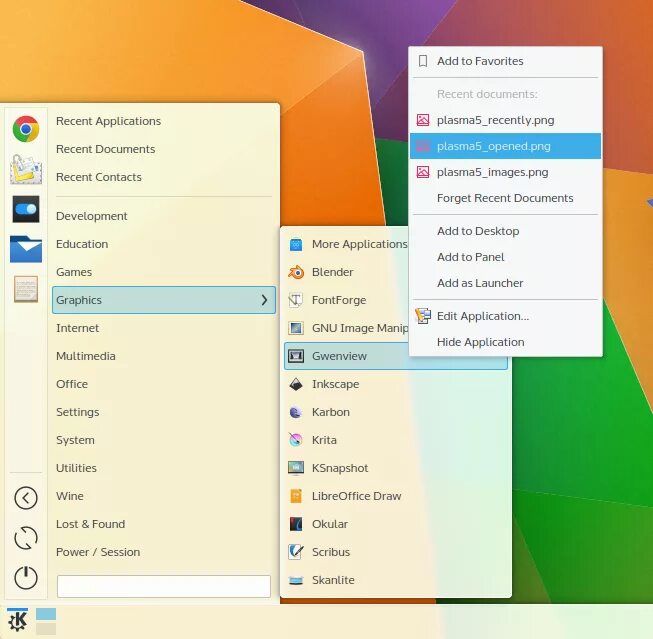
Task: Open the Internet category
Action: coord(164,328)
